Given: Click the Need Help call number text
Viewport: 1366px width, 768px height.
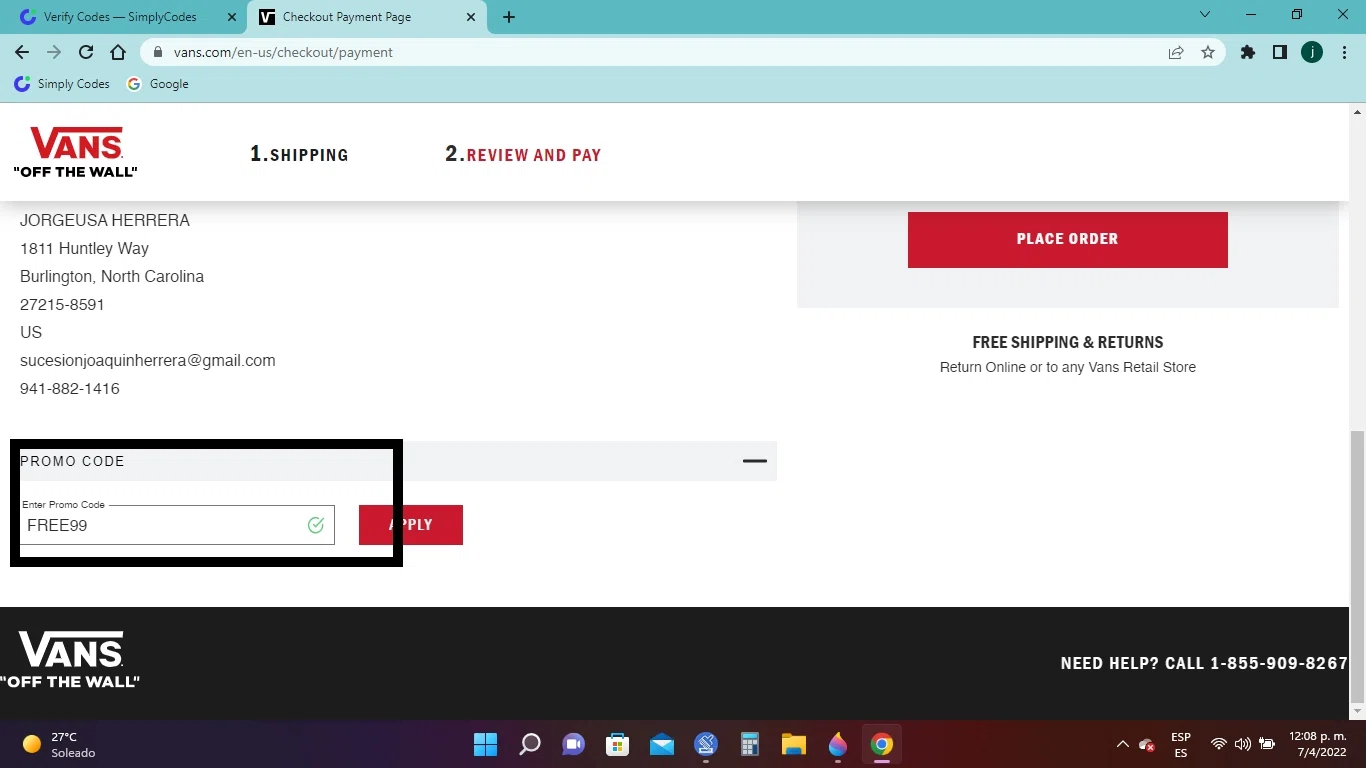Looking at the screenshot, I should [1204, 663].
